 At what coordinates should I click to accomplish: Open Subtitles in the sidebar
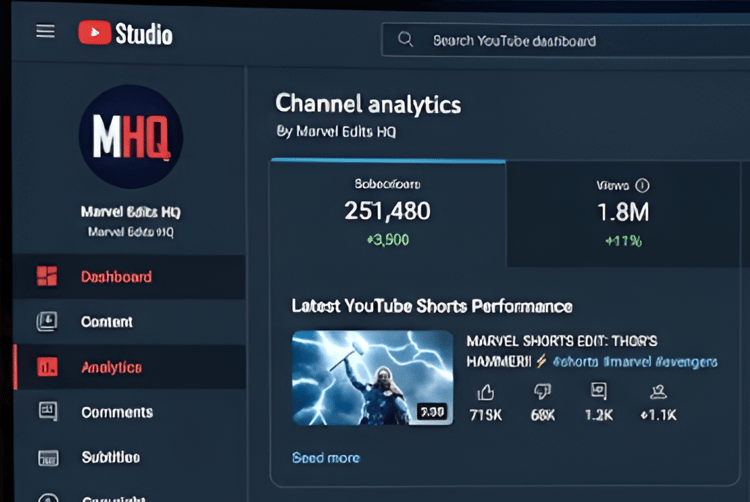click(129, 457)
